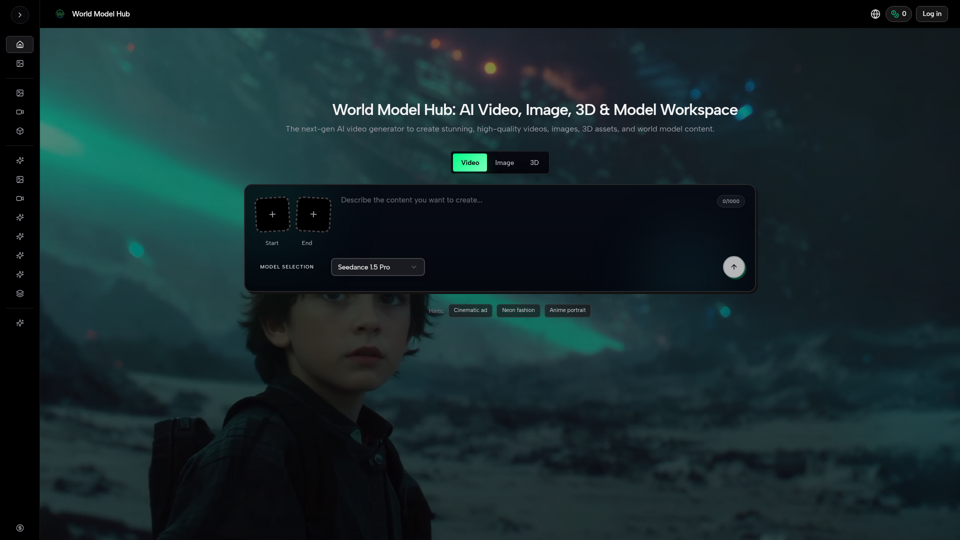960x540 pixels.
Task: Open the stacked layers icon in the sidebar
Action: click(20, 293)
